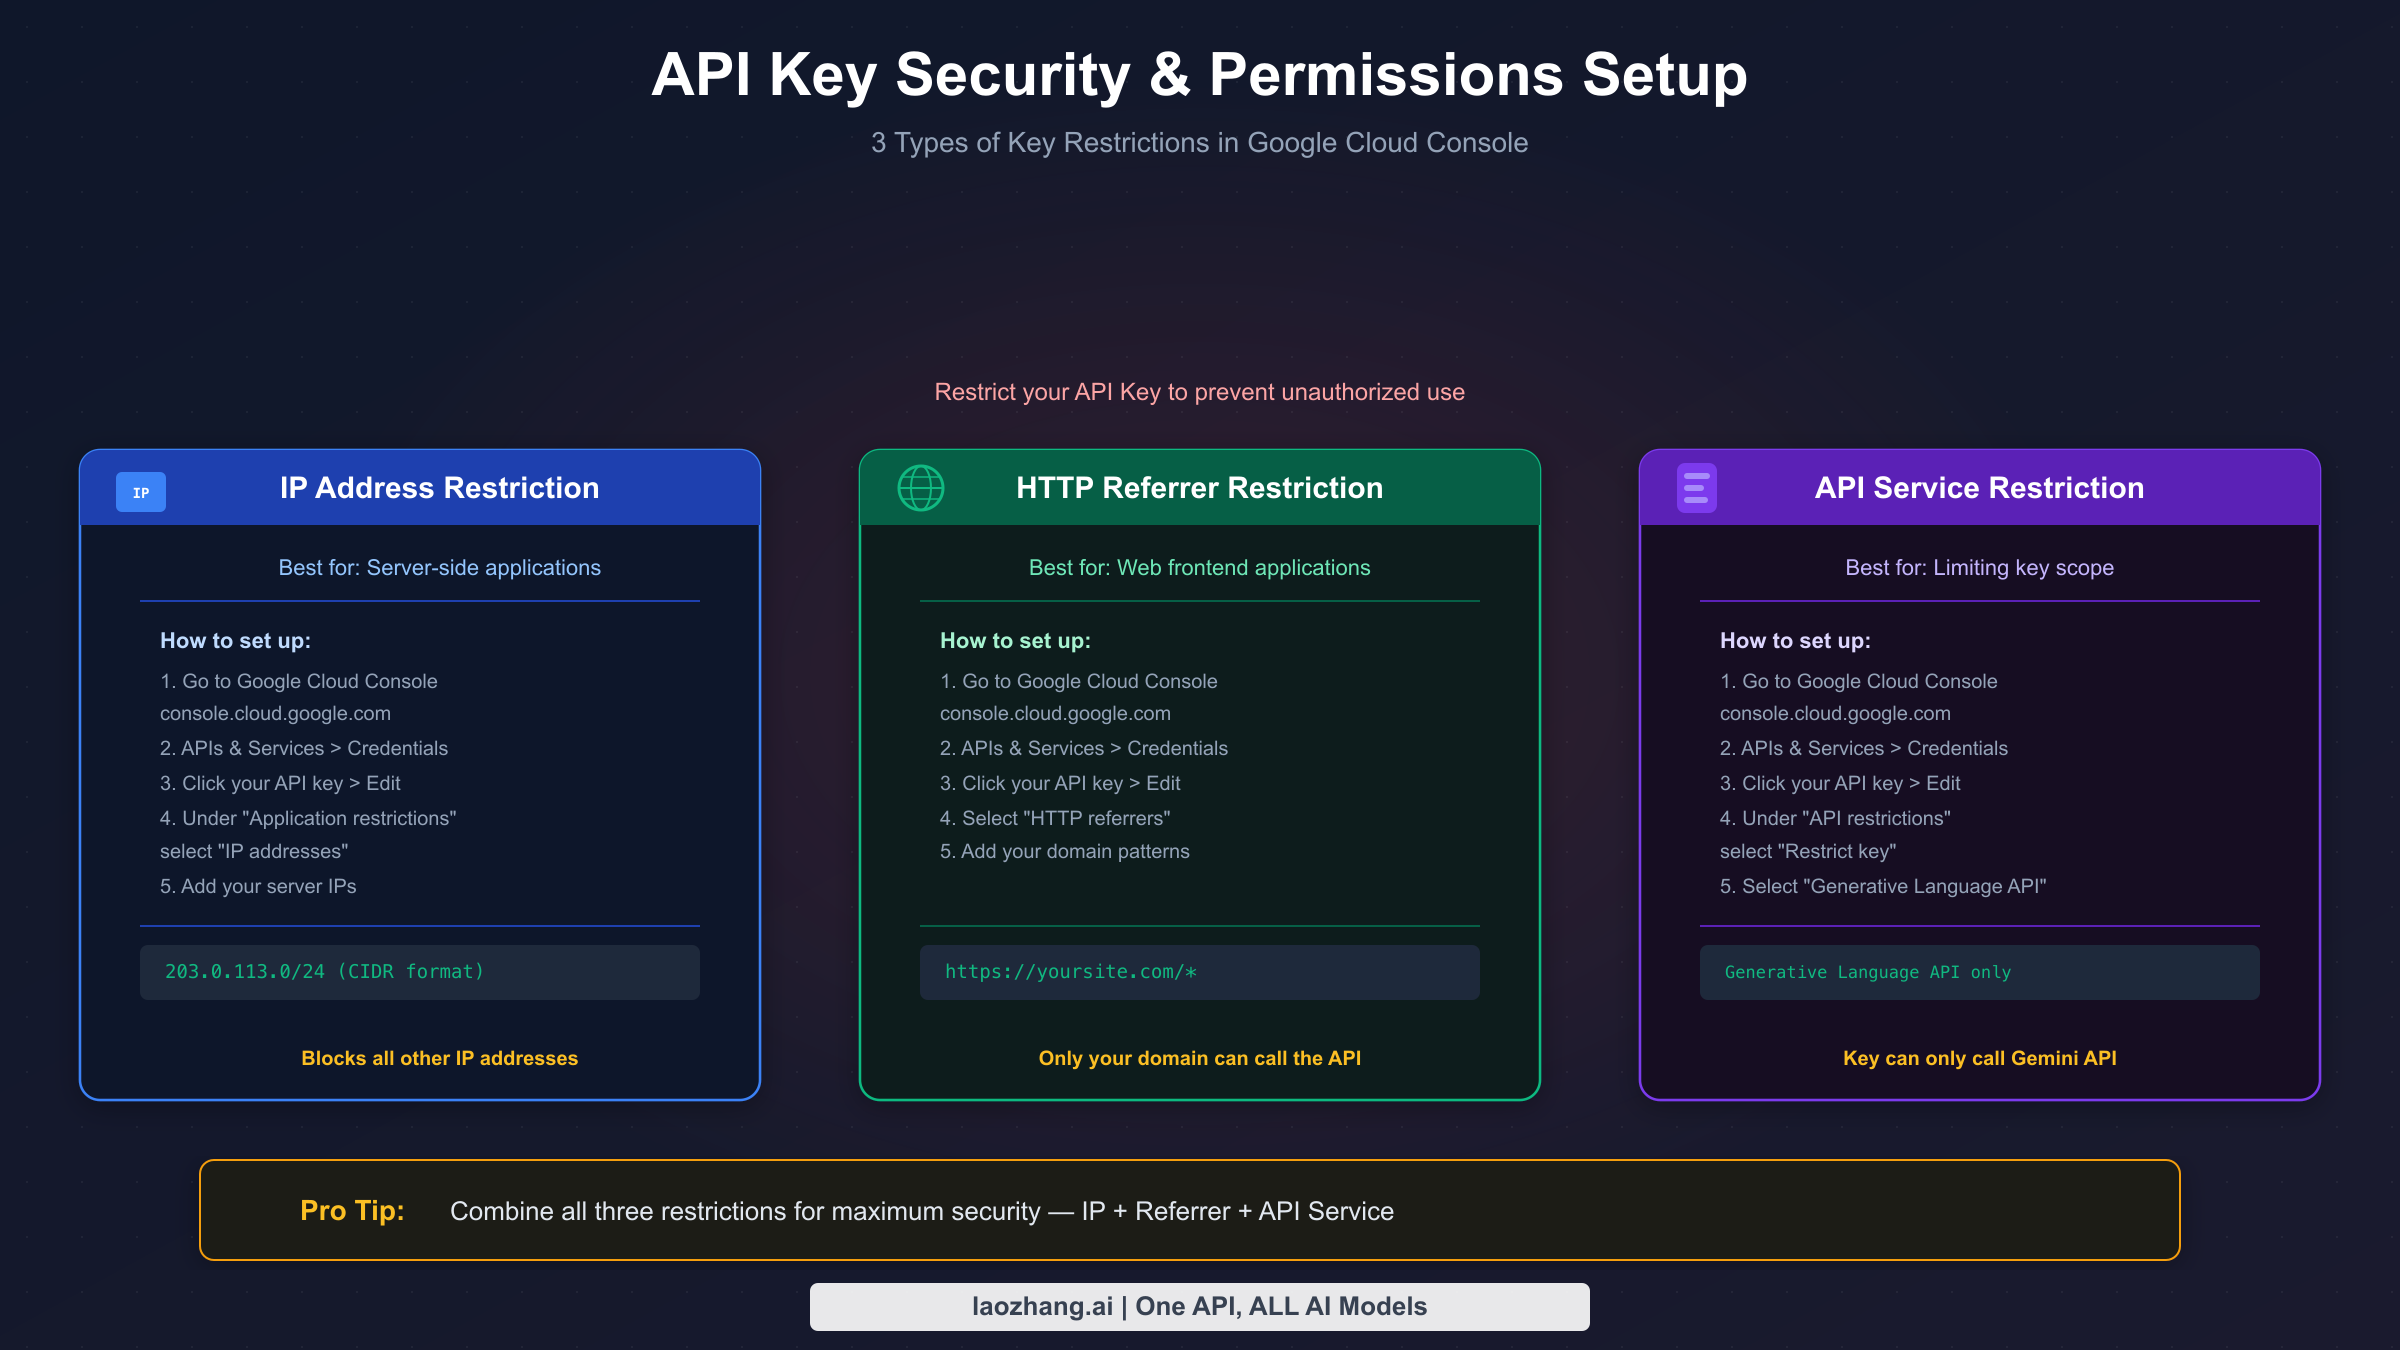
Task: Click the laozhang.ai footer banner
Action: (1200, 1306)
